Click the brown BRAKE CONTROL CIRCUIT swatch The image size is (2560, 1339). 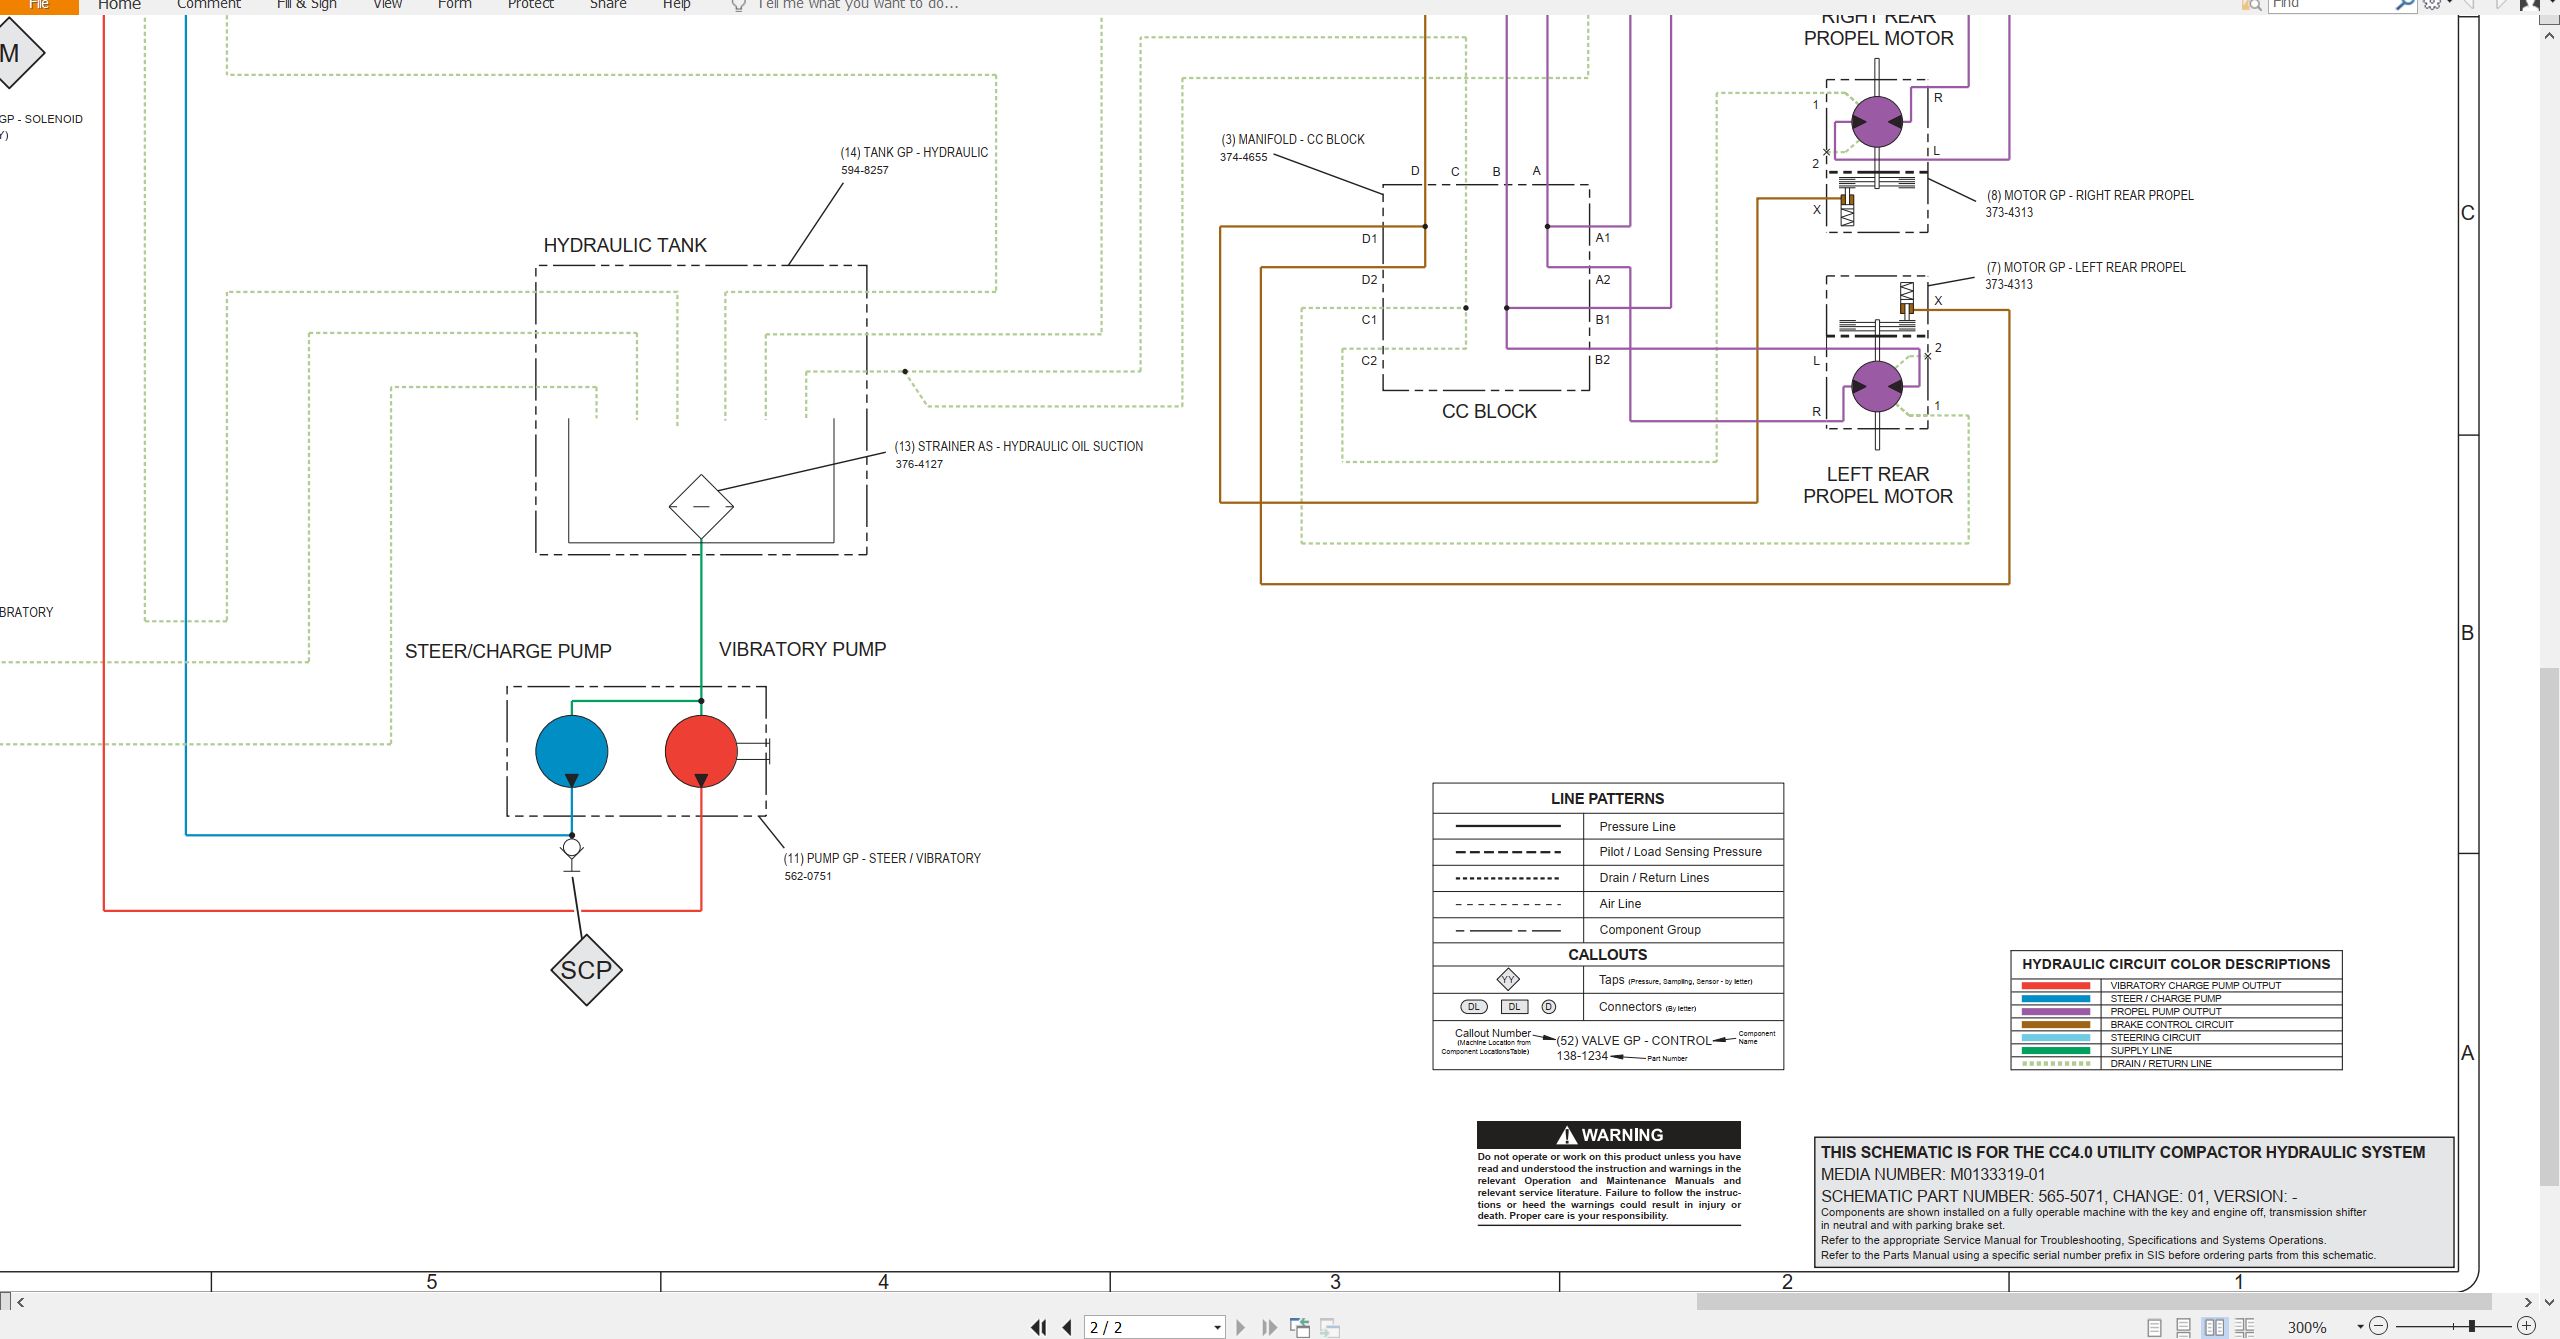click(2055, 1024)
